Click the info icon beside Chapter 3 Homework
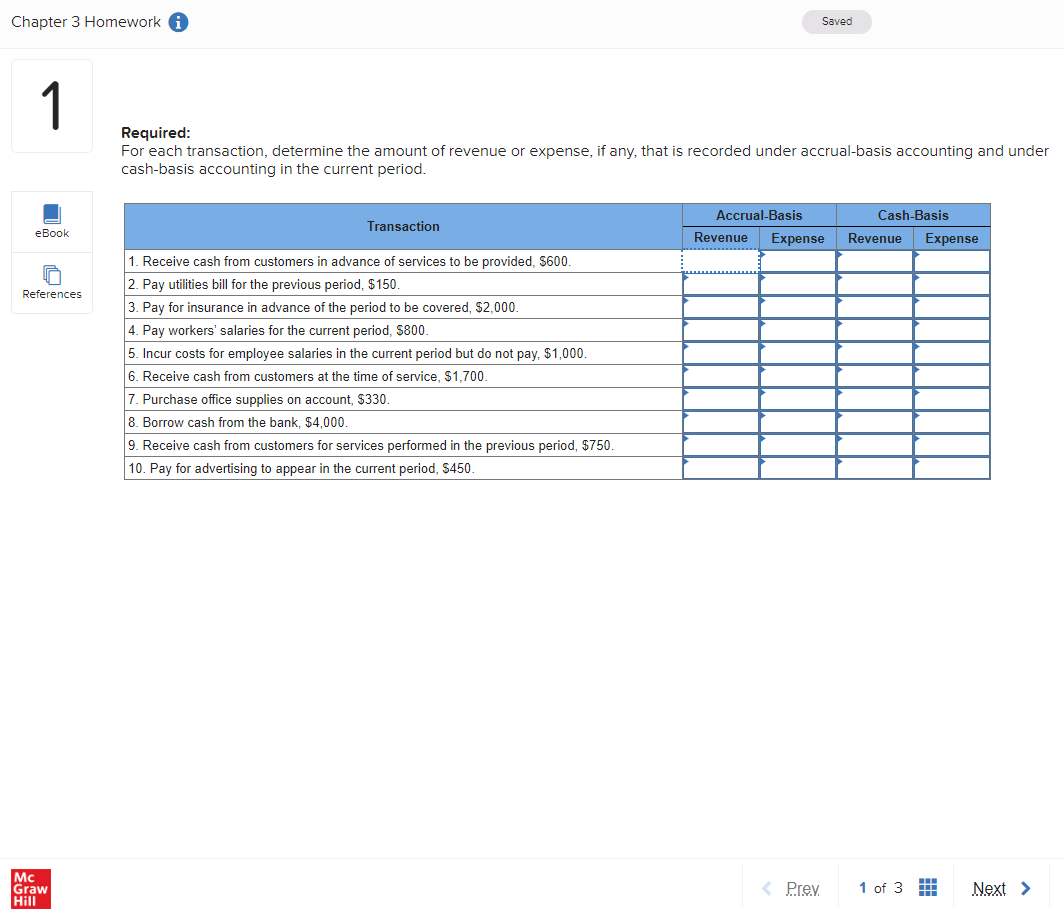Image resolution: width=1064 pixels, height=910 pixels. click(178, 21)
